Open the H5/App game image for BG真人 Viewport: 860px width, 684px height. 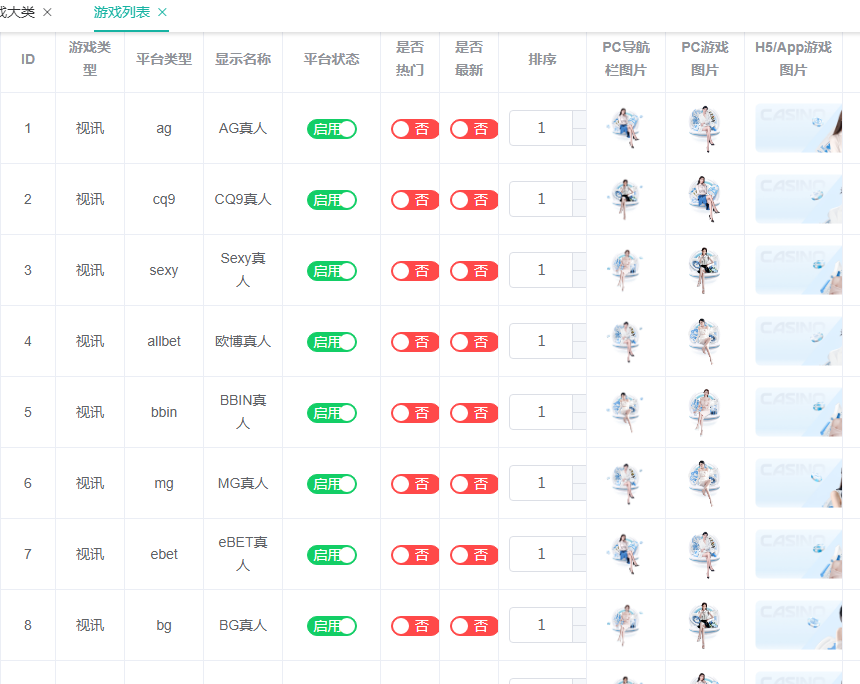[799, 625]
